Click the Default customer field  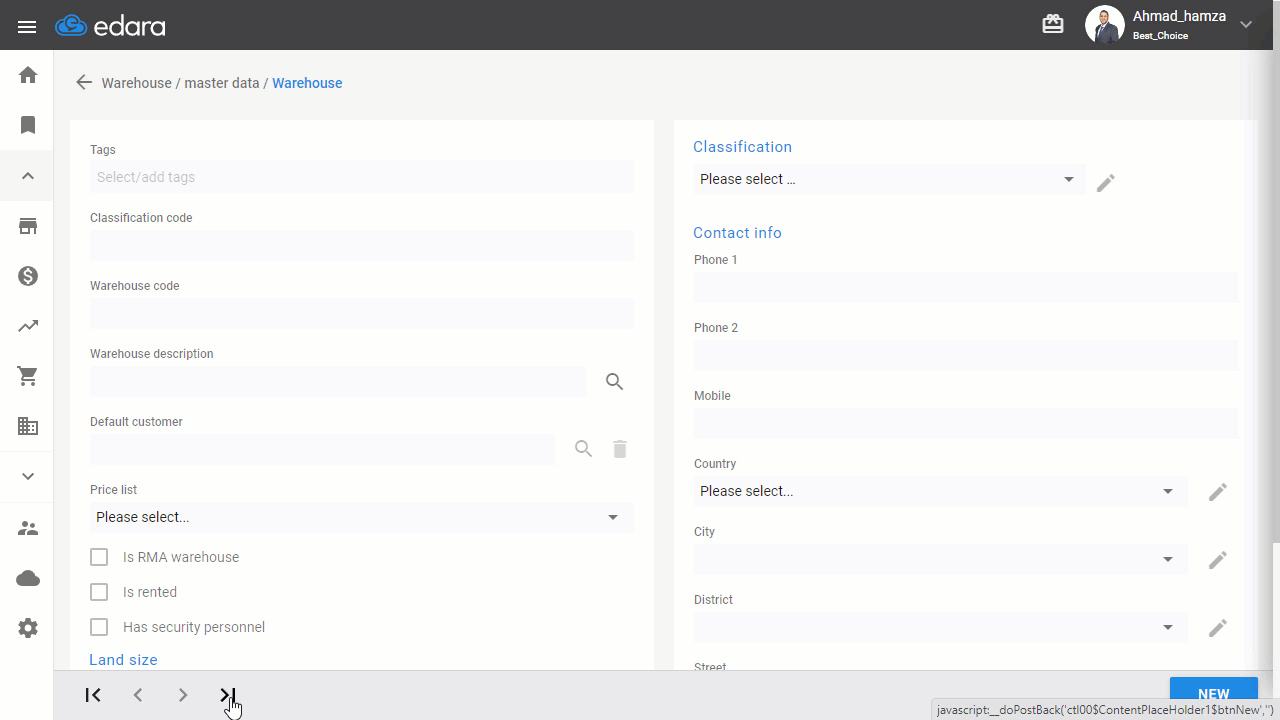coord(322,449)
